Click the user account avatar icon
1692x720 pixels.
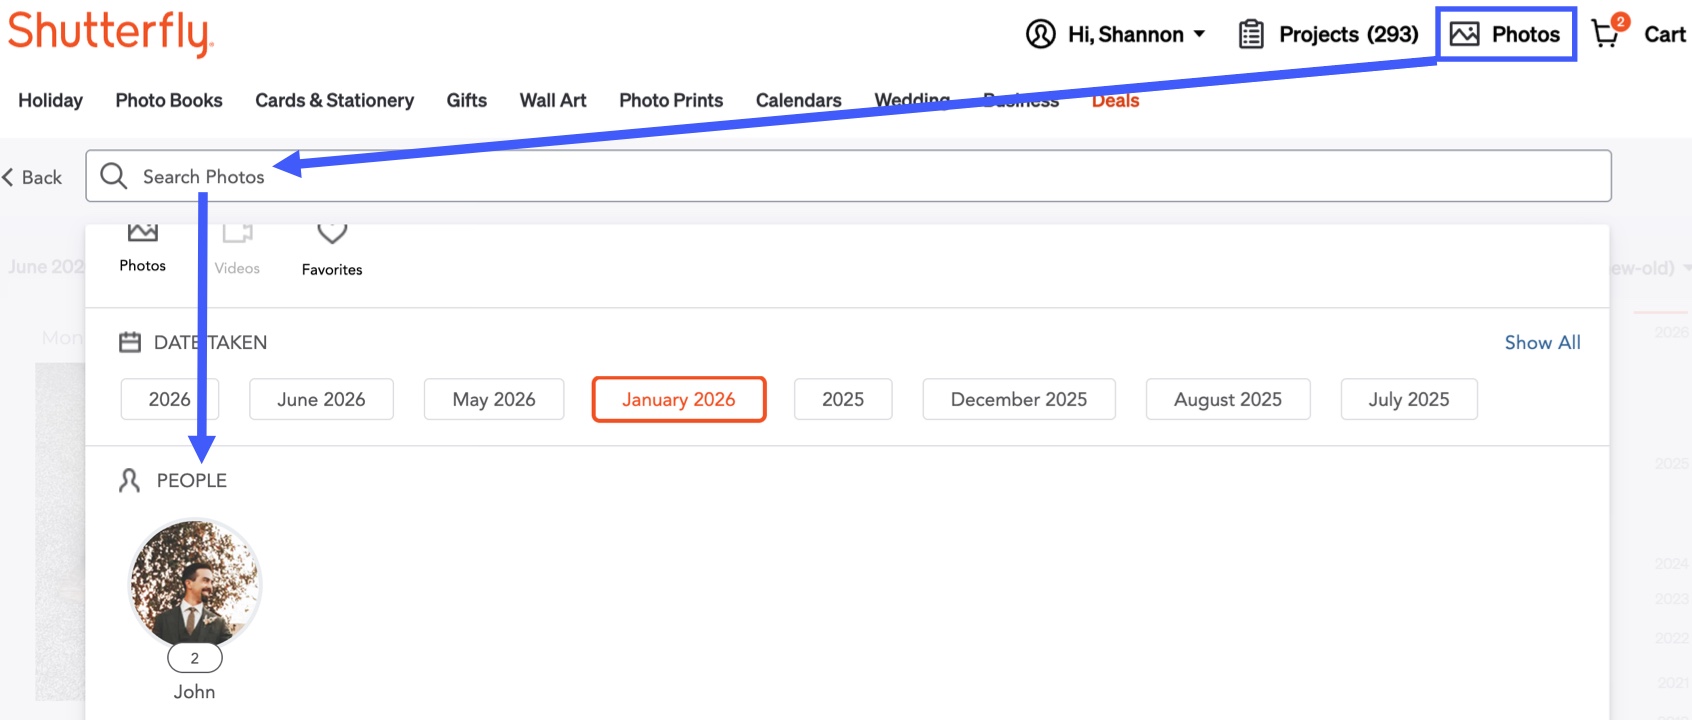pos(1041,34)
